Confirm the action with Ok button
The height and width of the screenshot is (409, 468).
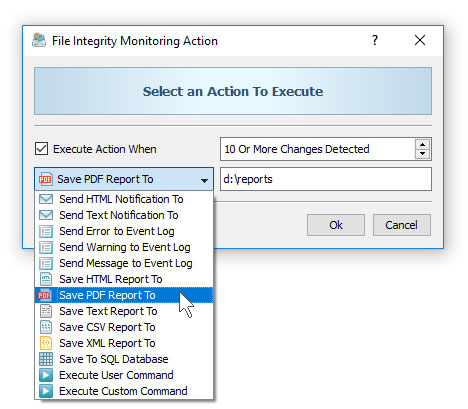(x=336, y=225)
